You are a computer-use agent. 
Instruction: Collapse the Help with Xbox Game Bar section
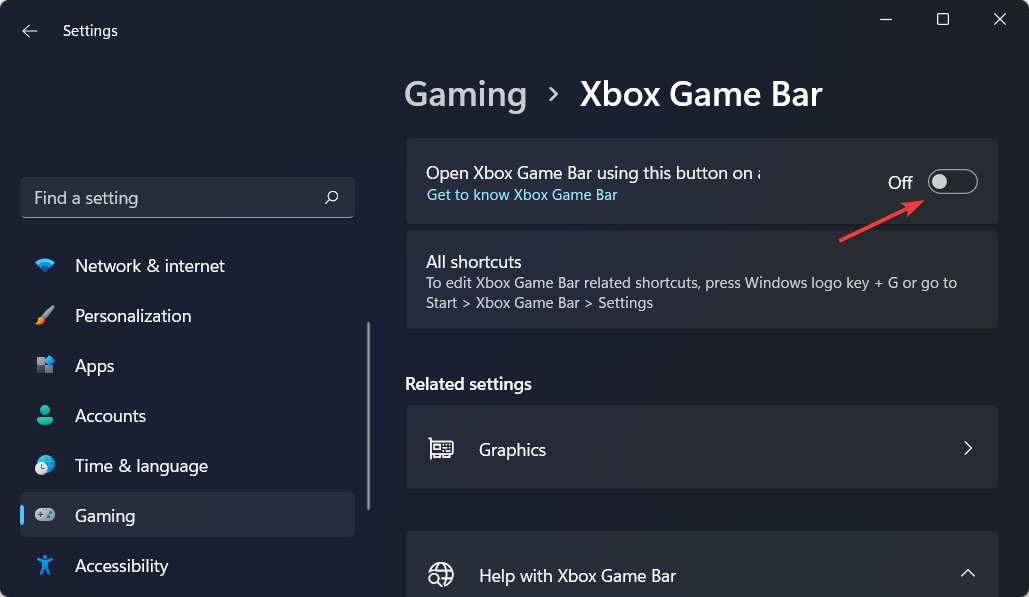coord(968,573)
